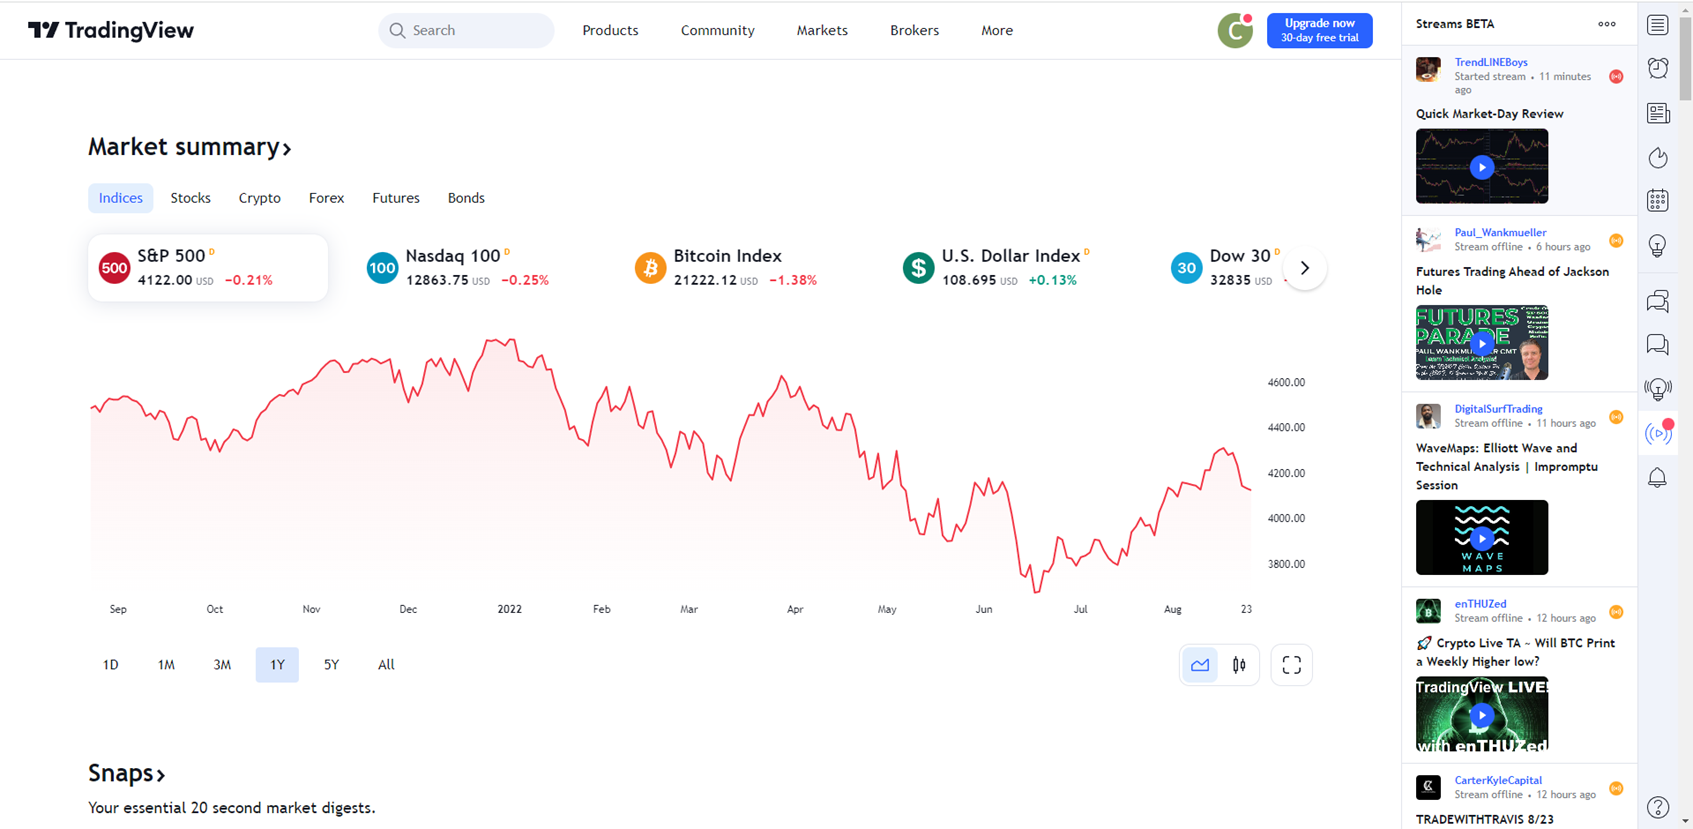
Task: Set chart range to All
Action: [x=386, y=665]
